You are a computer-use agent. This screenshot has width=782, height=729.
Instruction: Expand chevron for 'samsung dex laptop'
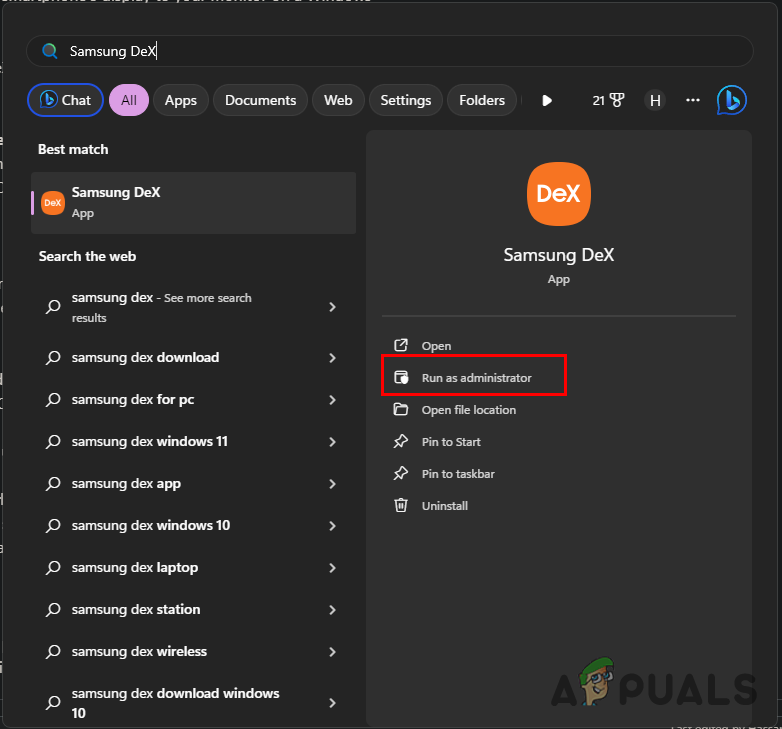pos(333,568)
